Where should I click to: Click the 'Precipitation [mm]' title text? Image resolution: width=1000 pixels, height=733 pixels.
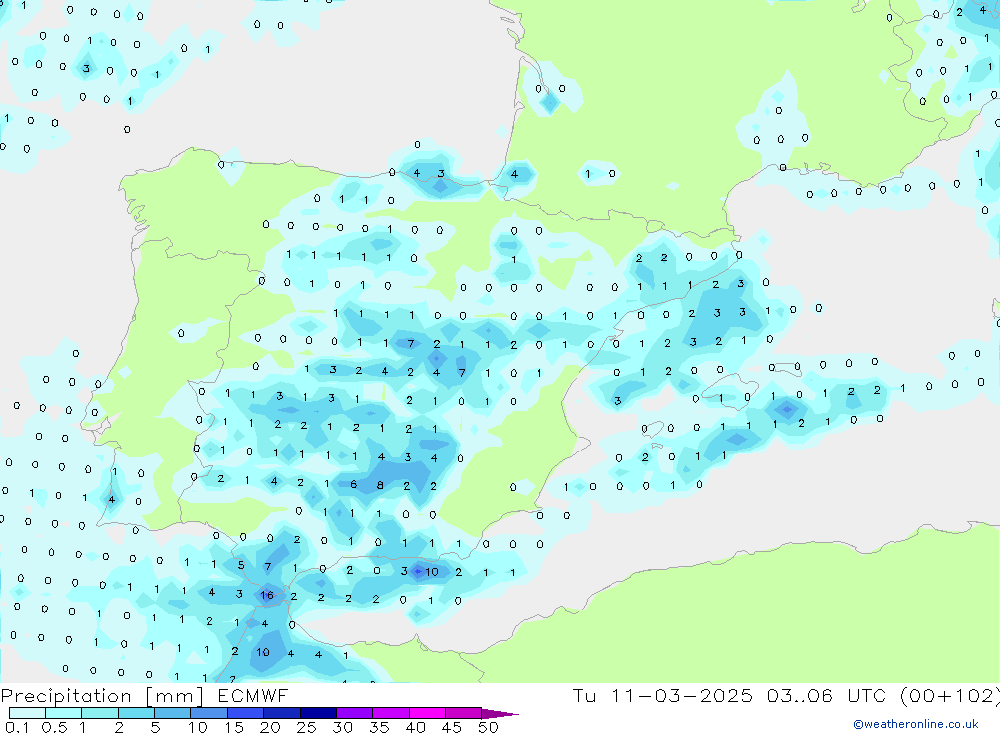tap(102, 696)
